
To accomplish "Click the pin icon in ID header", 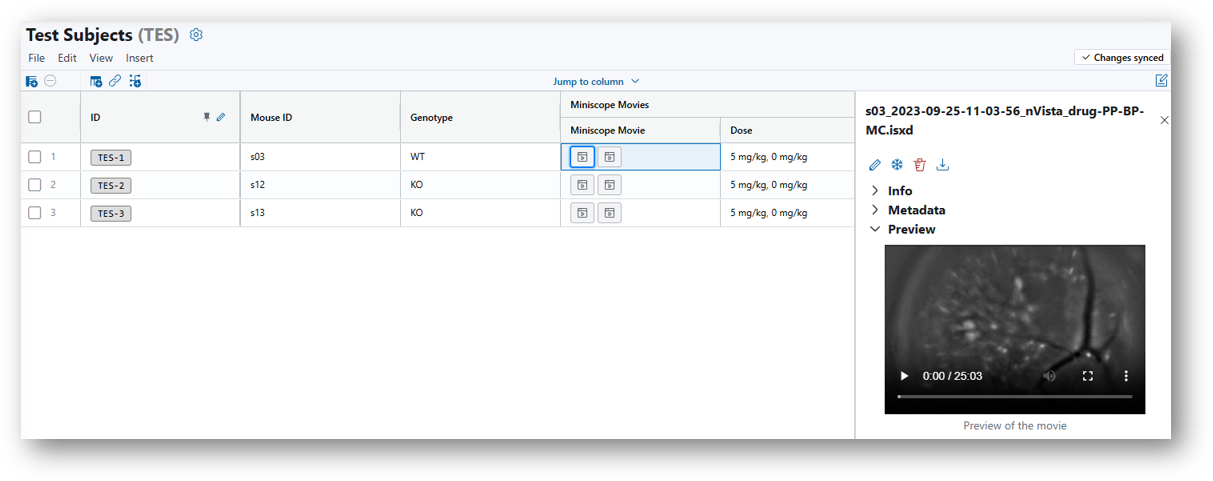I will [207, 117].
